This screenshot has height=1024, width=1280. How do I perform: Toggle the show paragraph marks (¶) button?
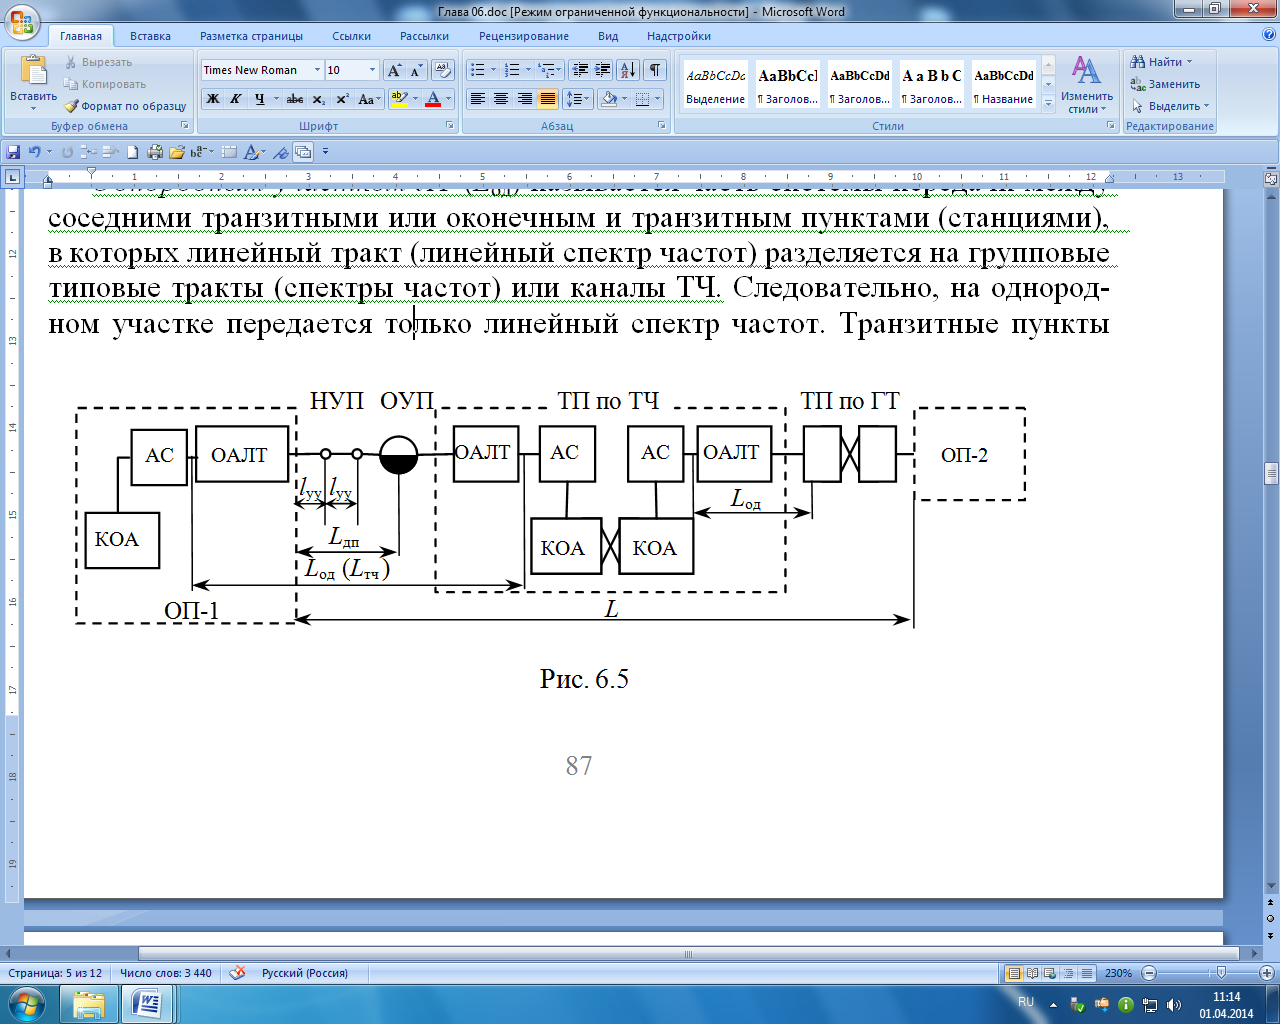[x=654, y=70]
